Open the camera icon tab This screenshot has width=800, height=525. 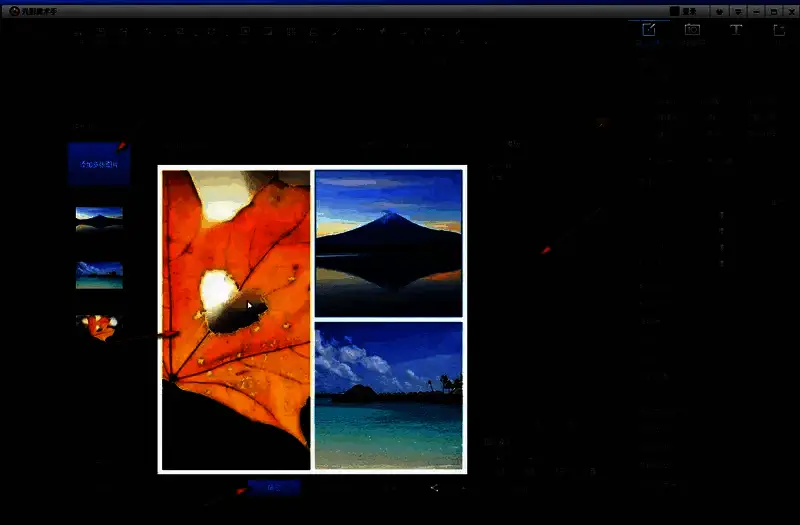(x=692, y=31)
